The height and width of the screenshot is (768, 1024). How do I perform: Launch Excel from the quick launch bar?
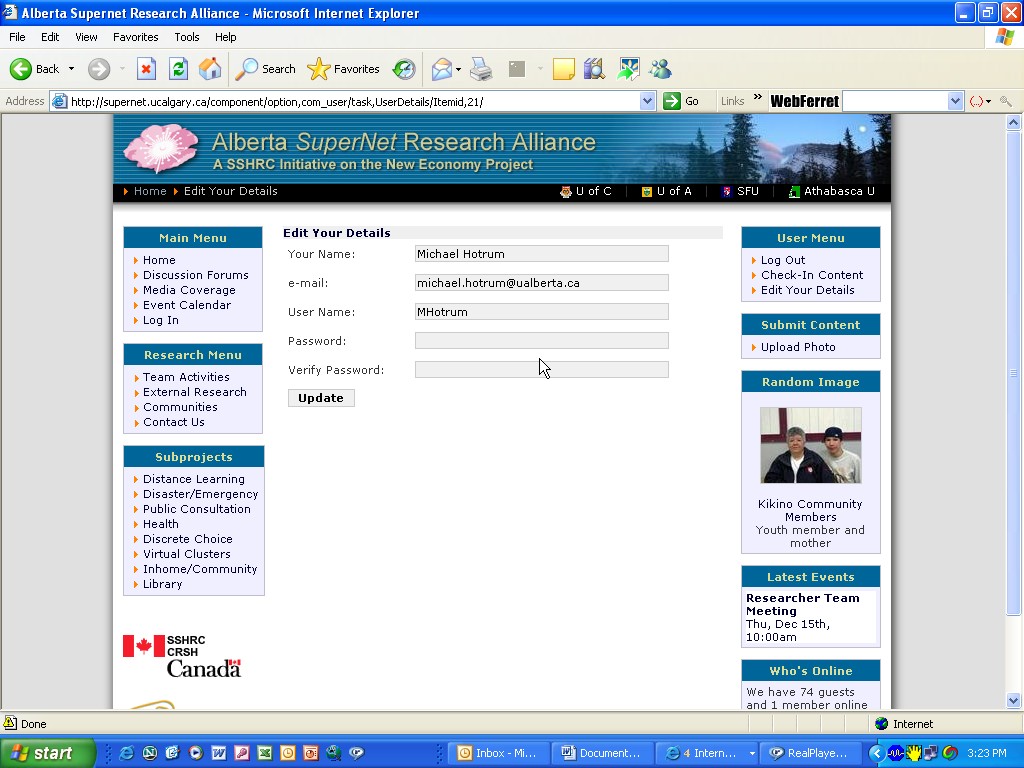[264, 753]
